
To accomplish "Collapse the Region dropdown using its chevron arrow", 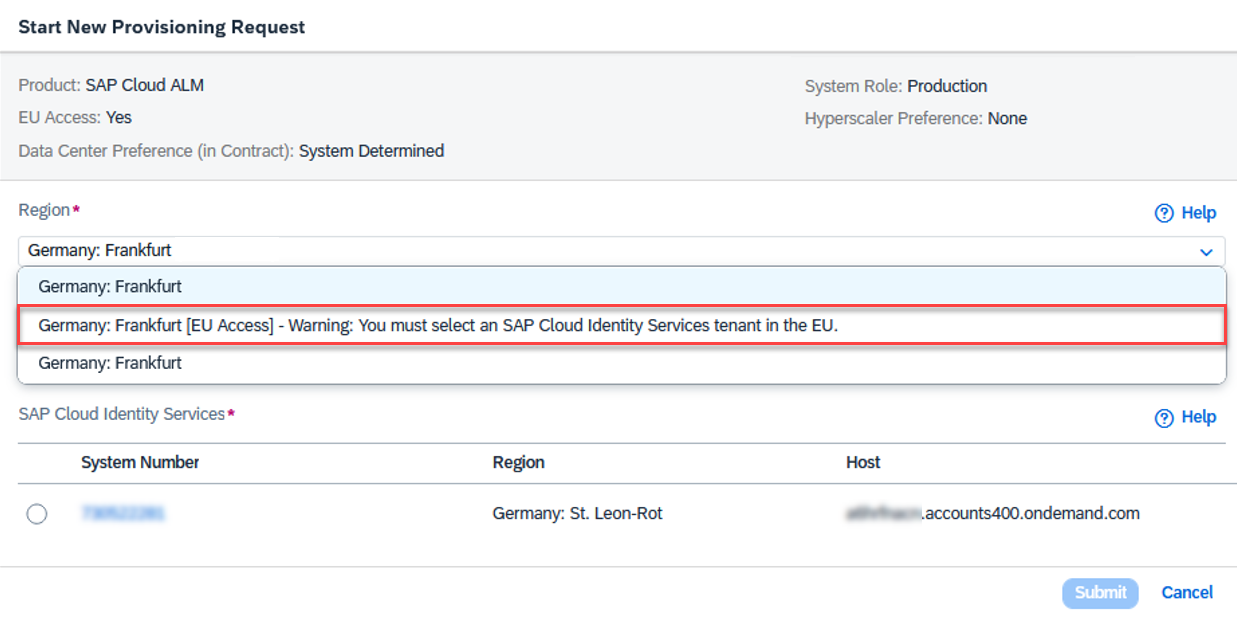I will [x=1206, y=252].
